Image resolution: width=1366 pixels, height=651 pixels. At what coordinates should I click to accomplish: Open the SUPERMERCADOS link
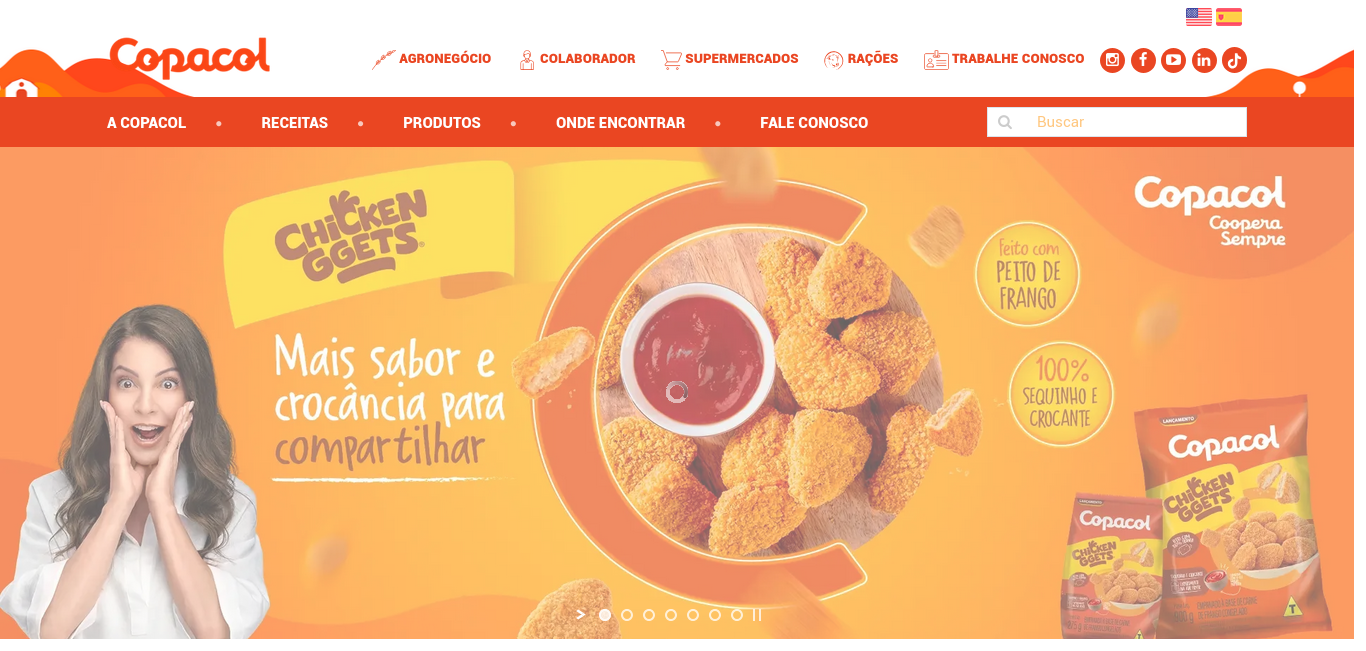[730, 59]
